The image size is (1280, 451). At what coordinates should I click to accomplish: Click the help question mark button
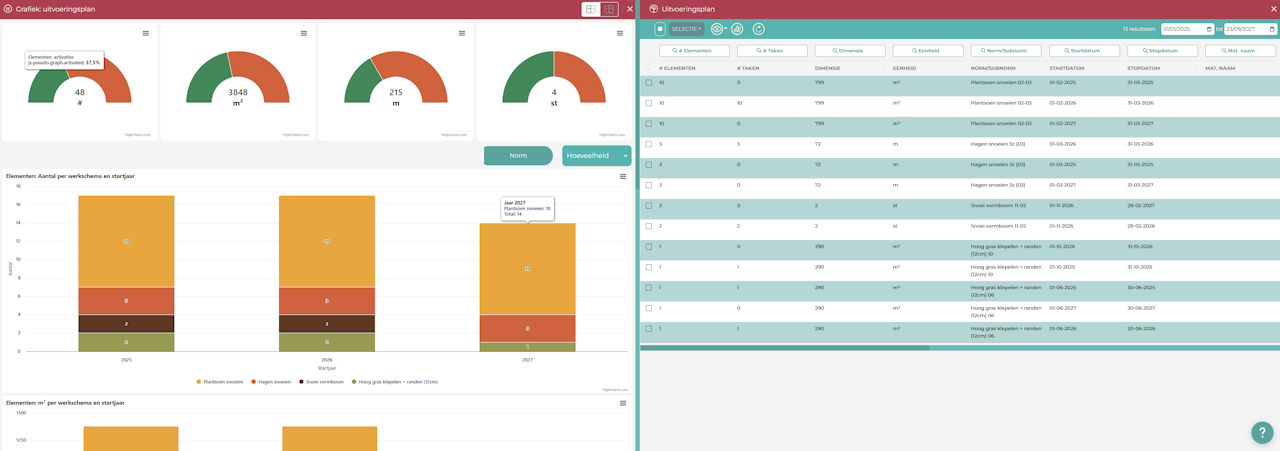(x=1262, y=433)
